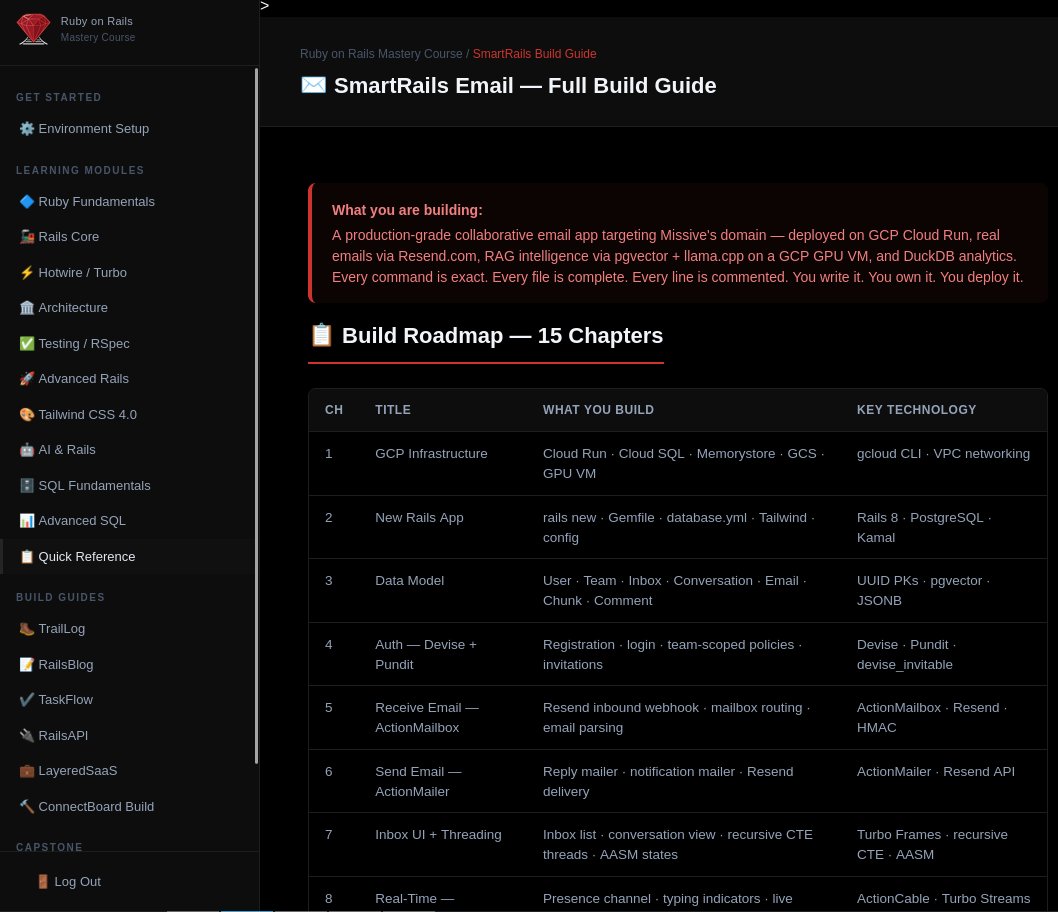Click the database icon beside SQL Fundamentals

[x=27, y=485]
